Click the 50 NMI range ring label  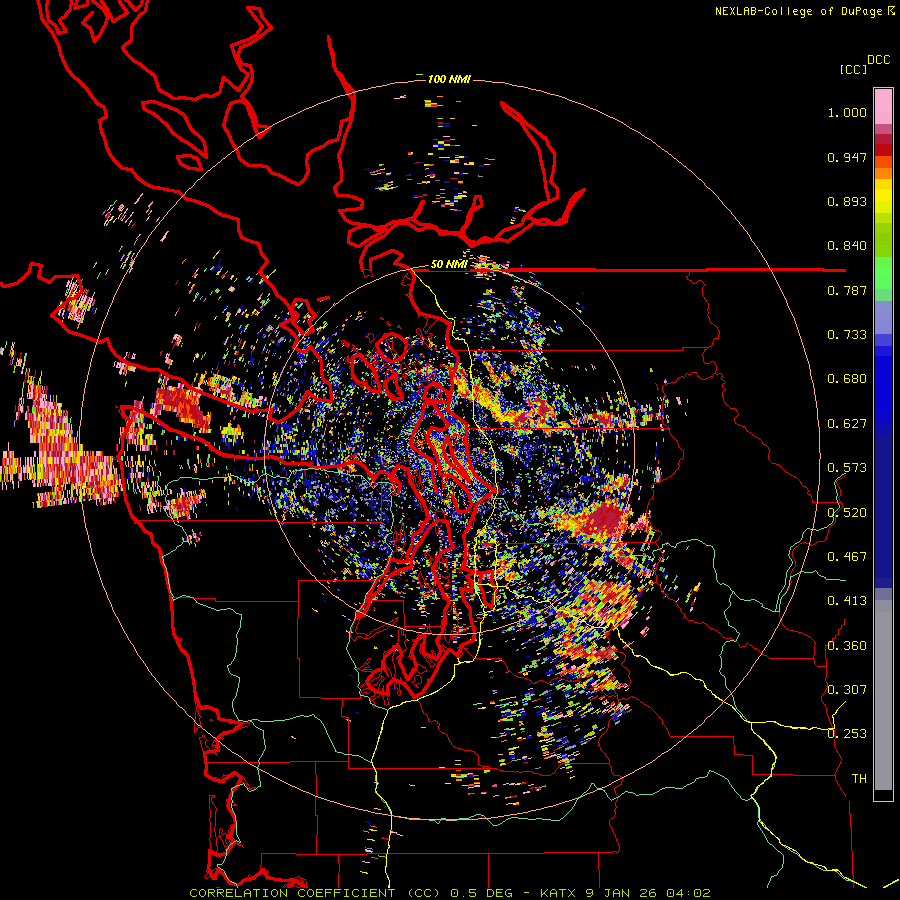point(449,264)
